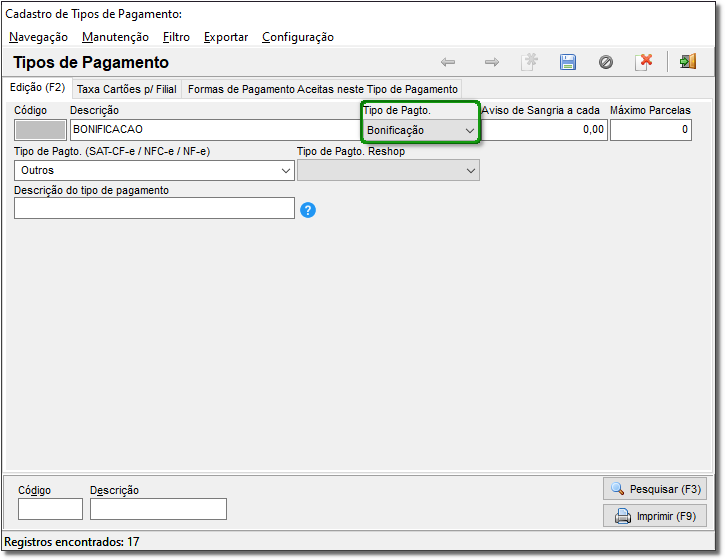Go to next record with right arrow
This screenshot has height=560, width=725.
(x=492, y=62)
